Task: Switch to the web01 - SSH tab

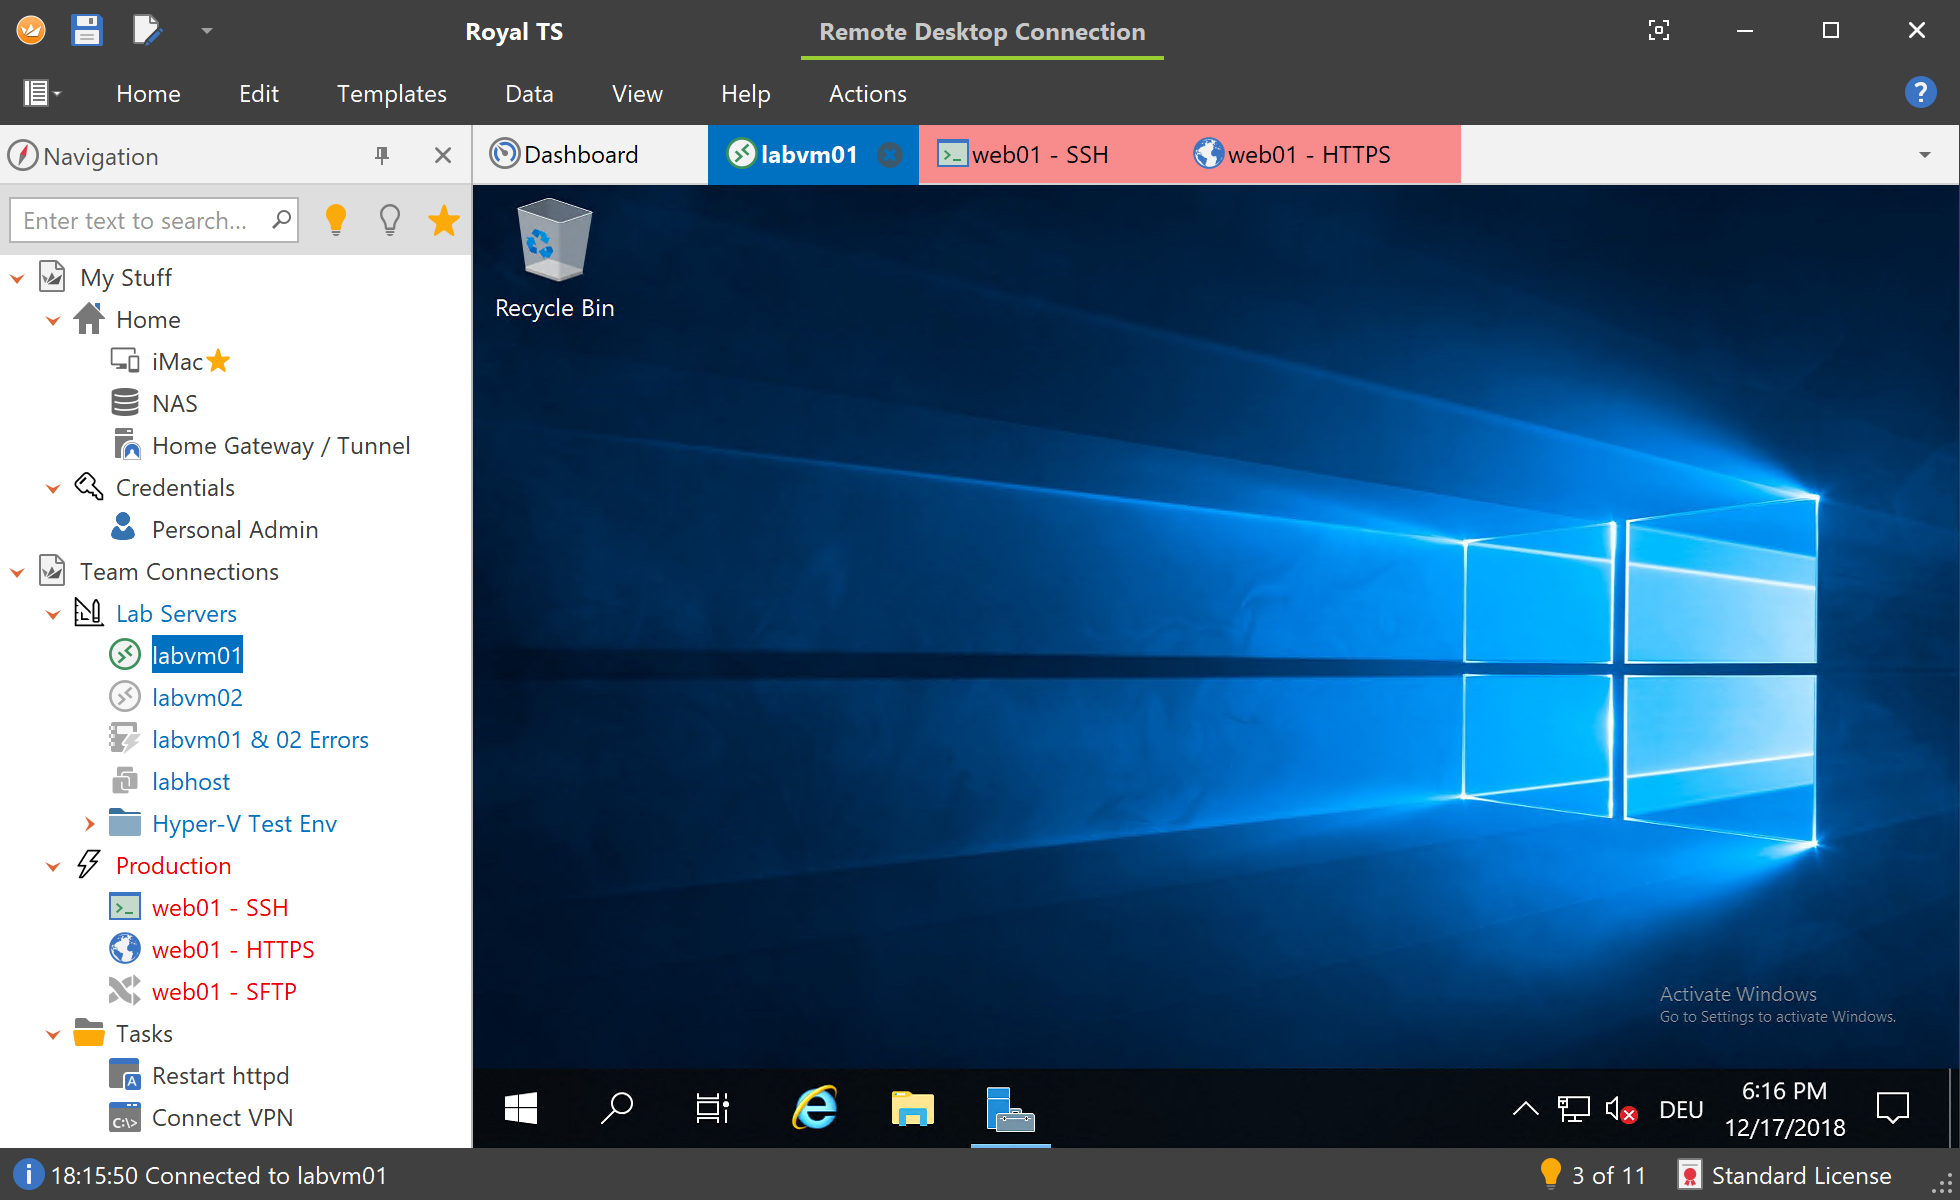Action: [1040, 155]
